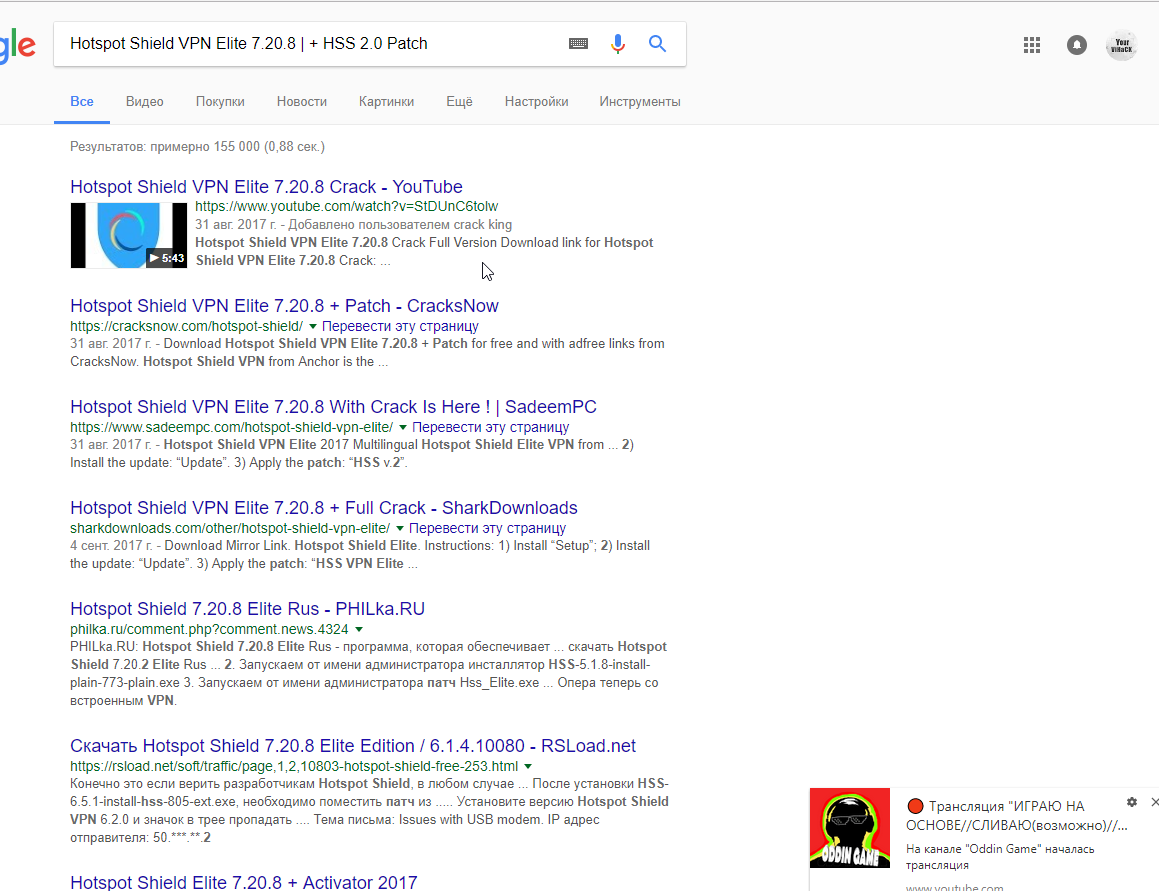
Task: Switch to the Картинки results tab
Action: tap(387, 101)
